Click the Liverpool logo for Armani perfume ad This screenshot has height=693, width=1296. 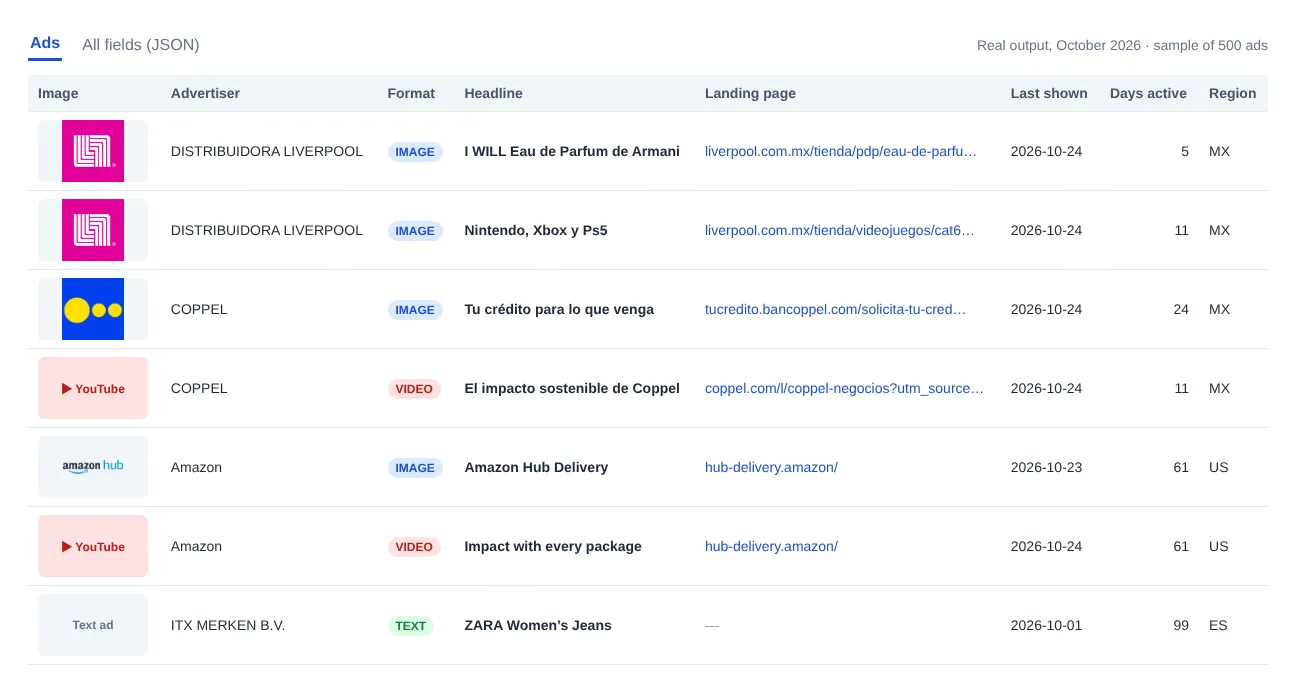pos(93,151)
